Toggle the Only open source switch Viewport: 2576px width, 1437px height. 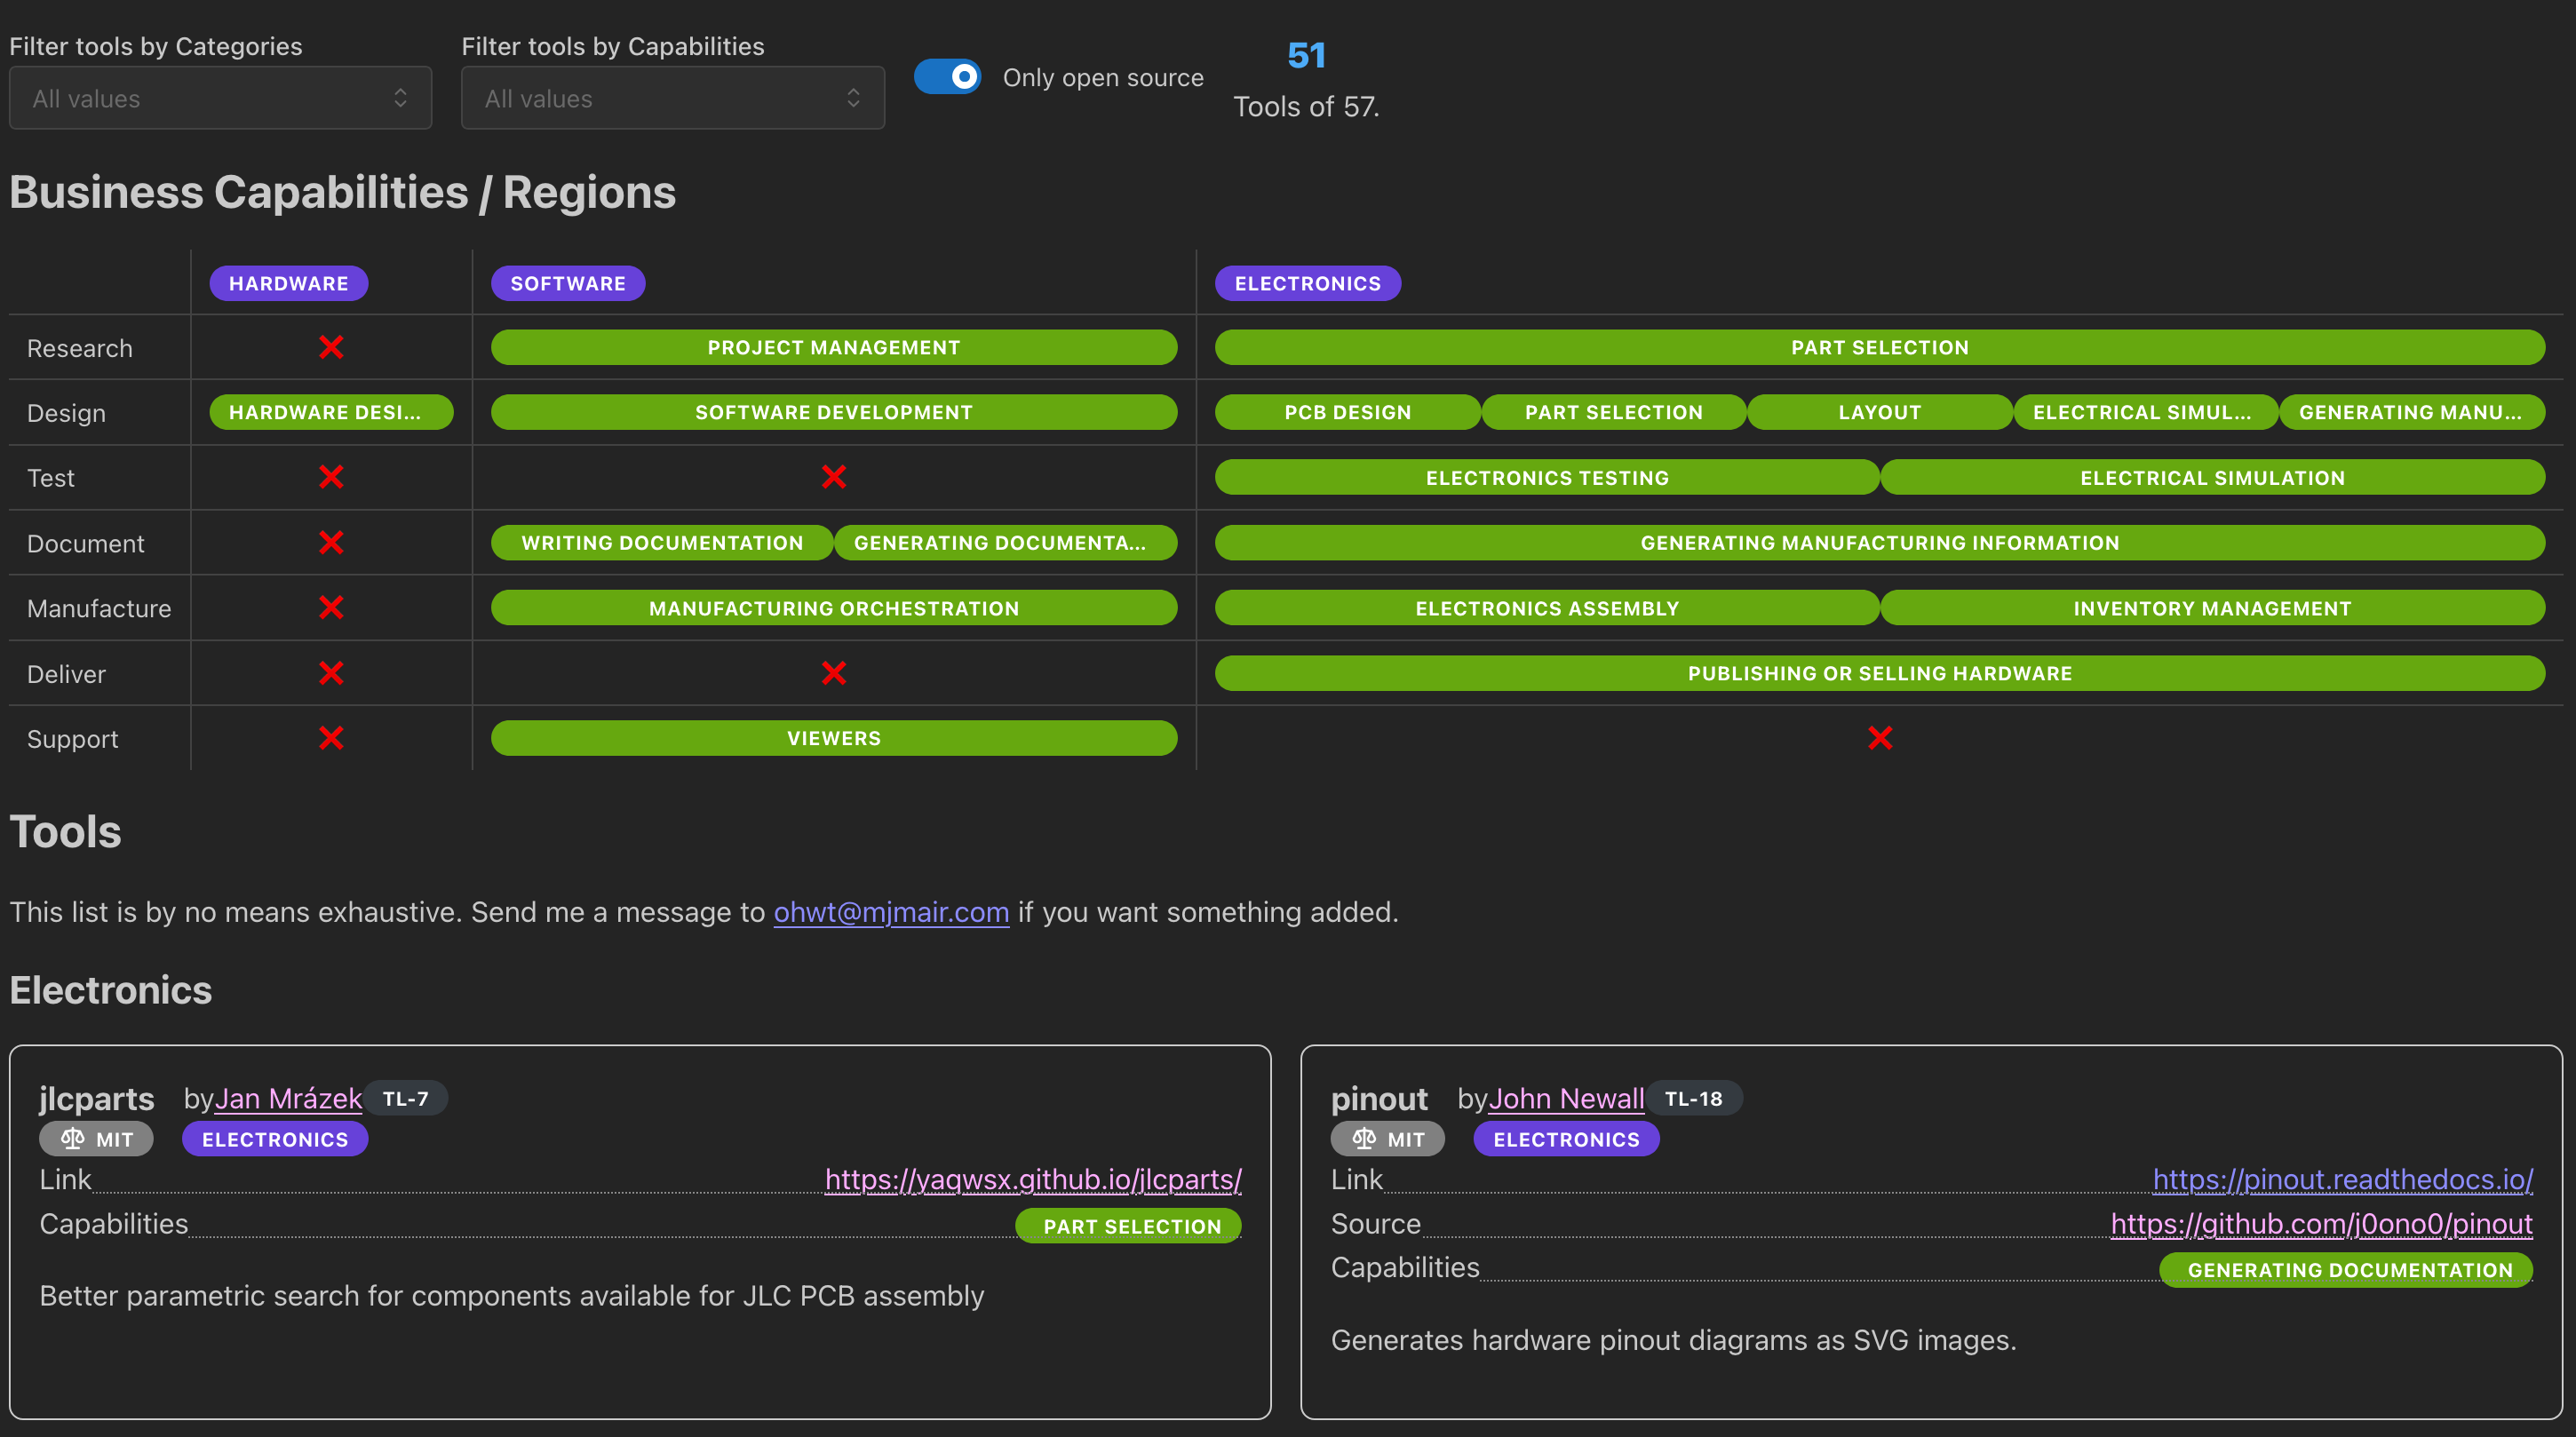point(947,77)
